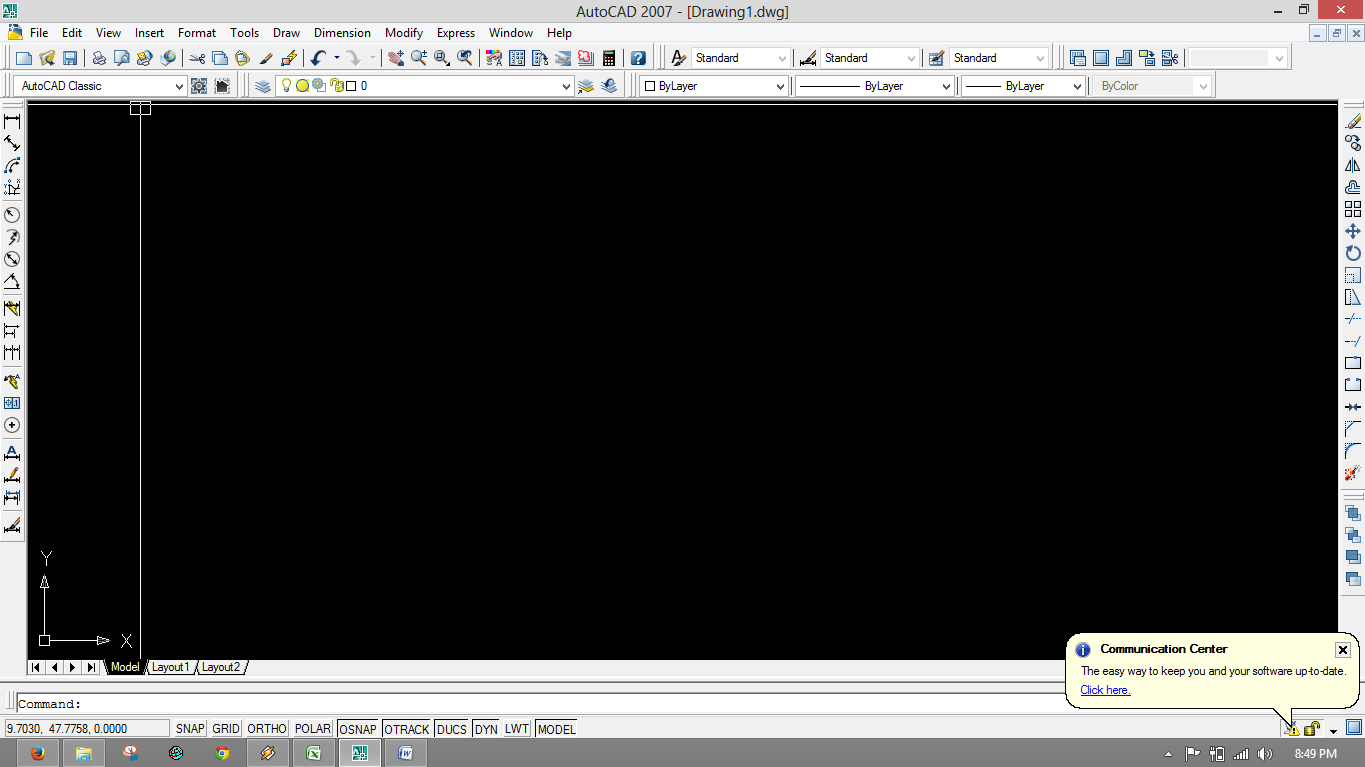Select the Center Mark dimension tool
Image resolution: width=1365 pixels, height=767 pixels.
(x=13, y=425)
